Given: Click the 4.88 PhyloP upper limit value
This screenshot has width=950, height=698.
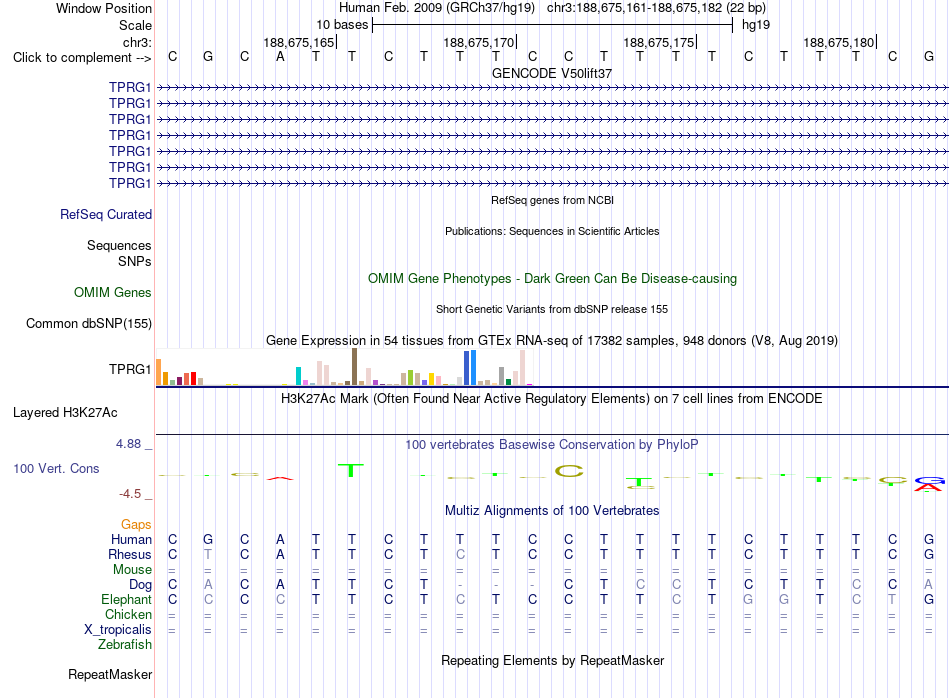Looking at the screenshot, I should click(x=128, y=444).
